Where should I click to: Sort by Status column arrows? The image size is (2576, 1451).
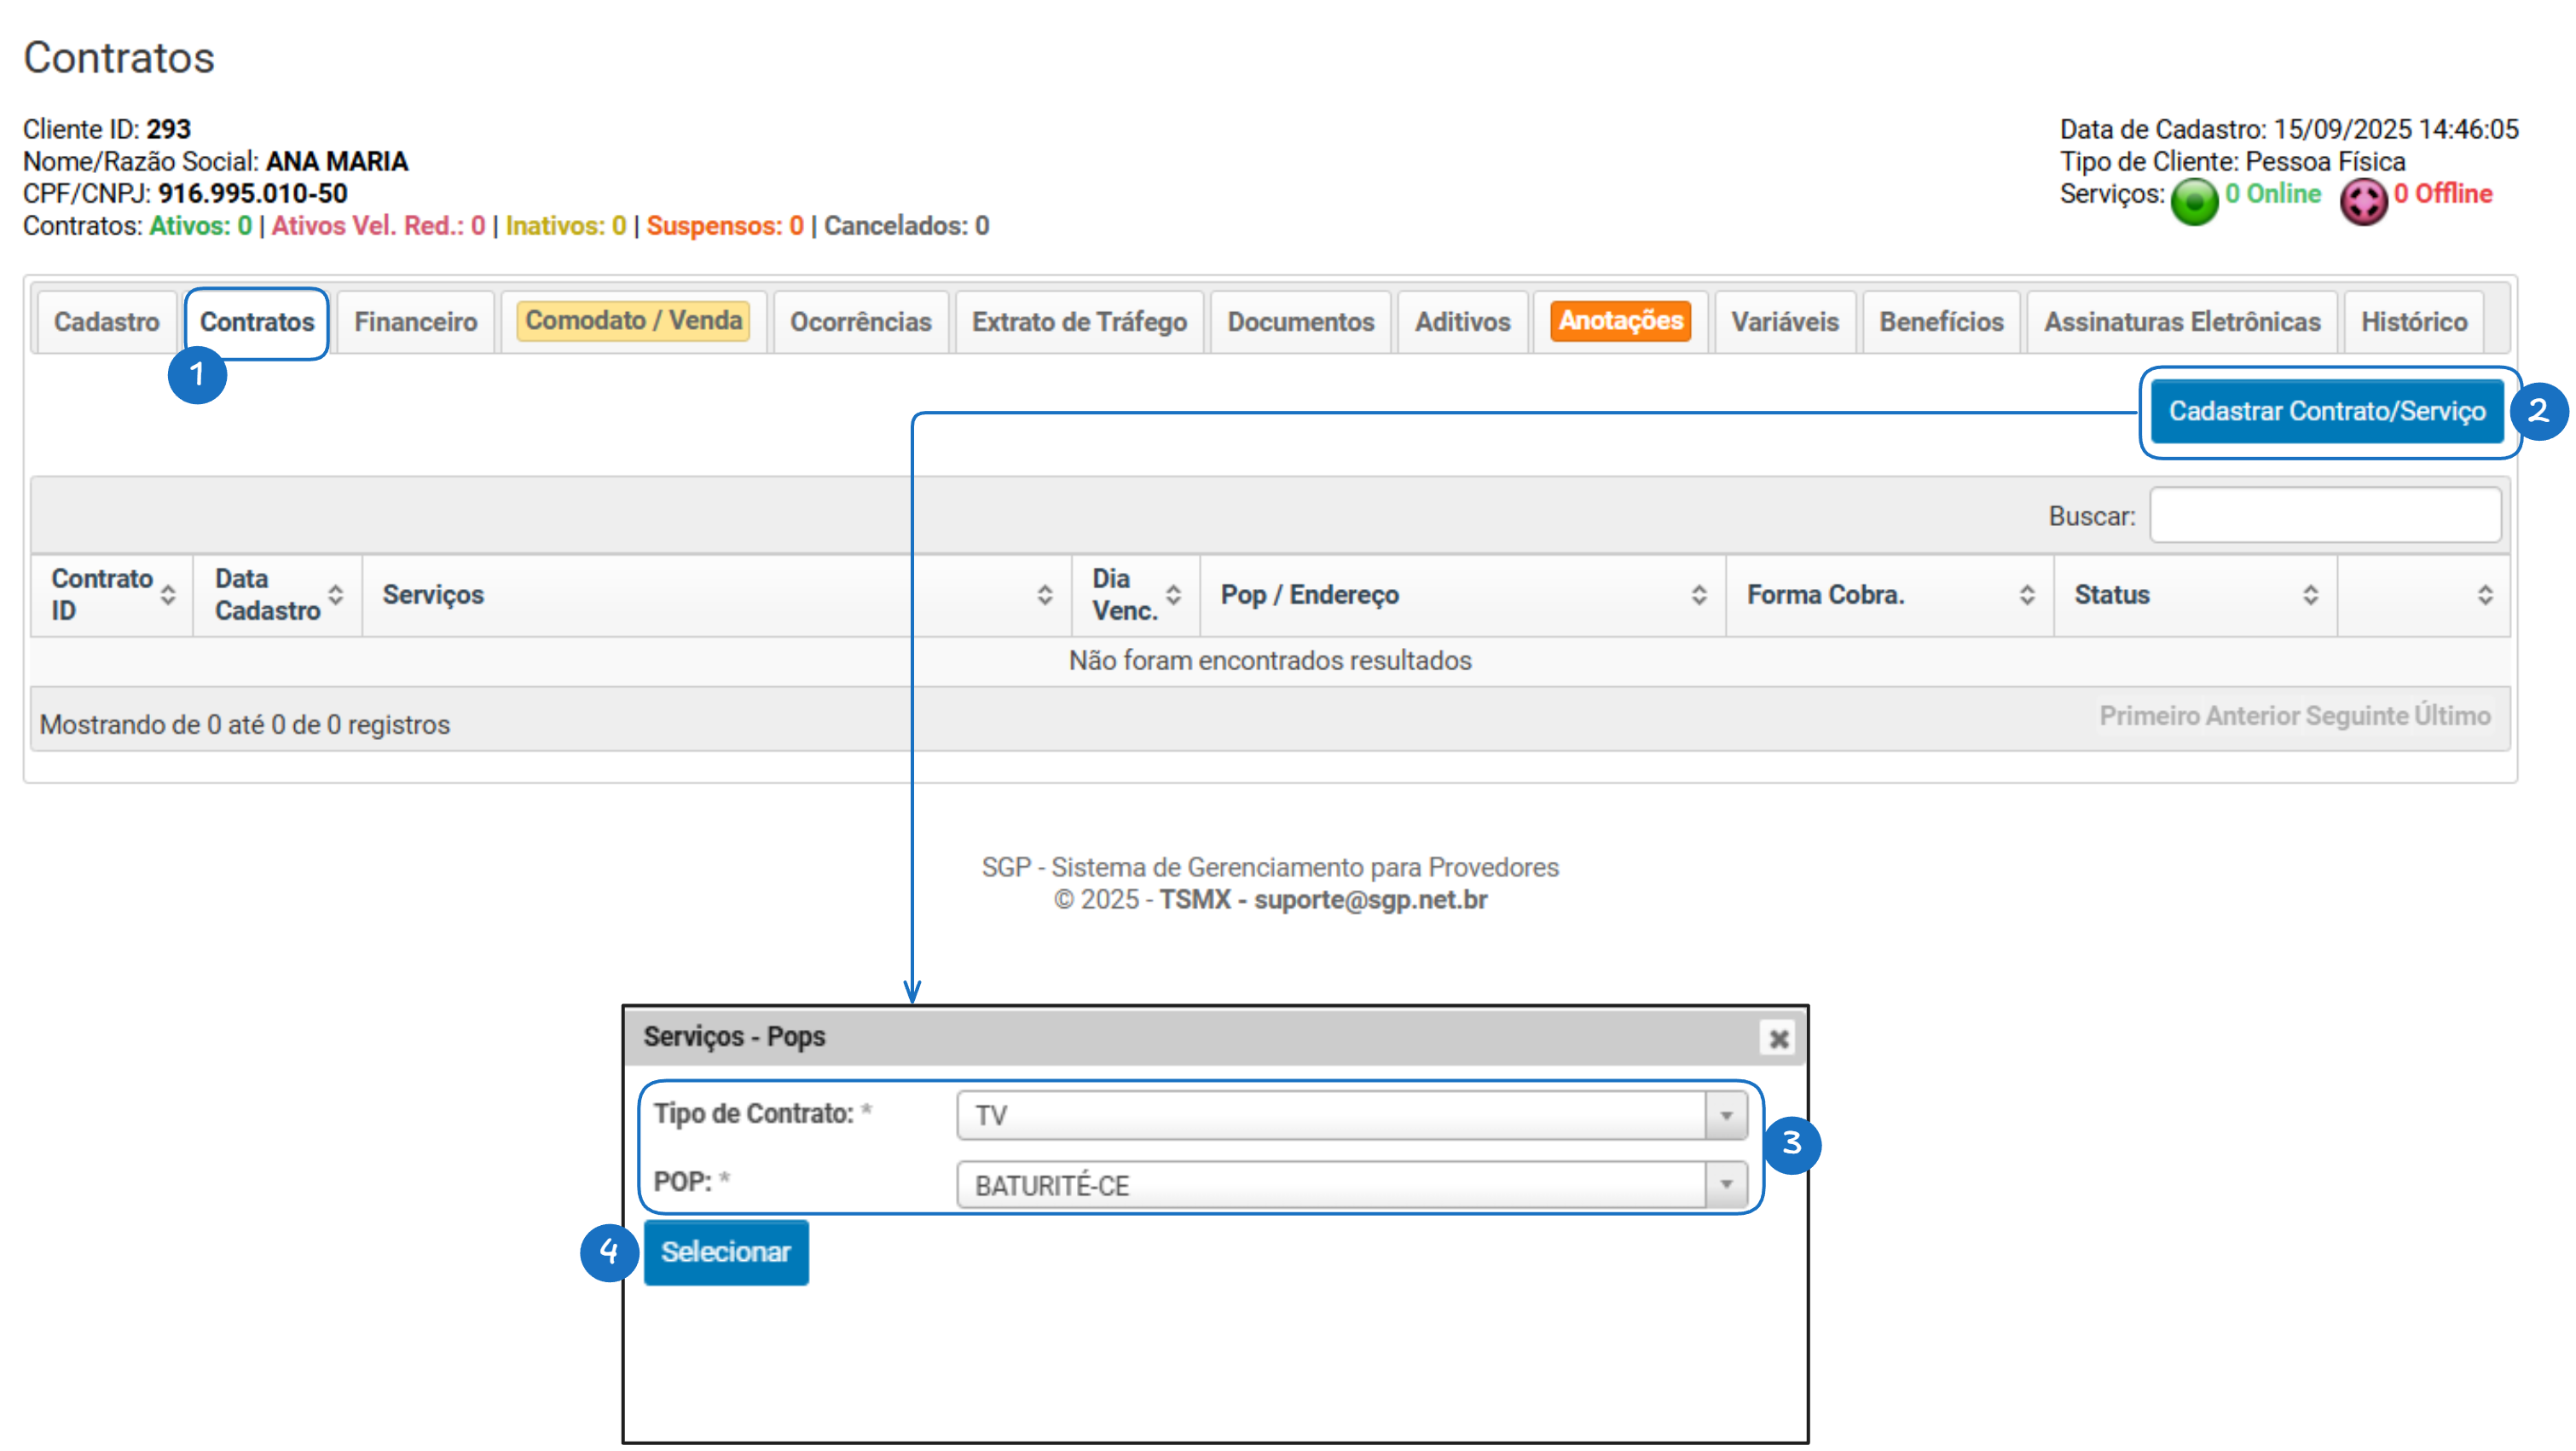[x=2310, y=595]
